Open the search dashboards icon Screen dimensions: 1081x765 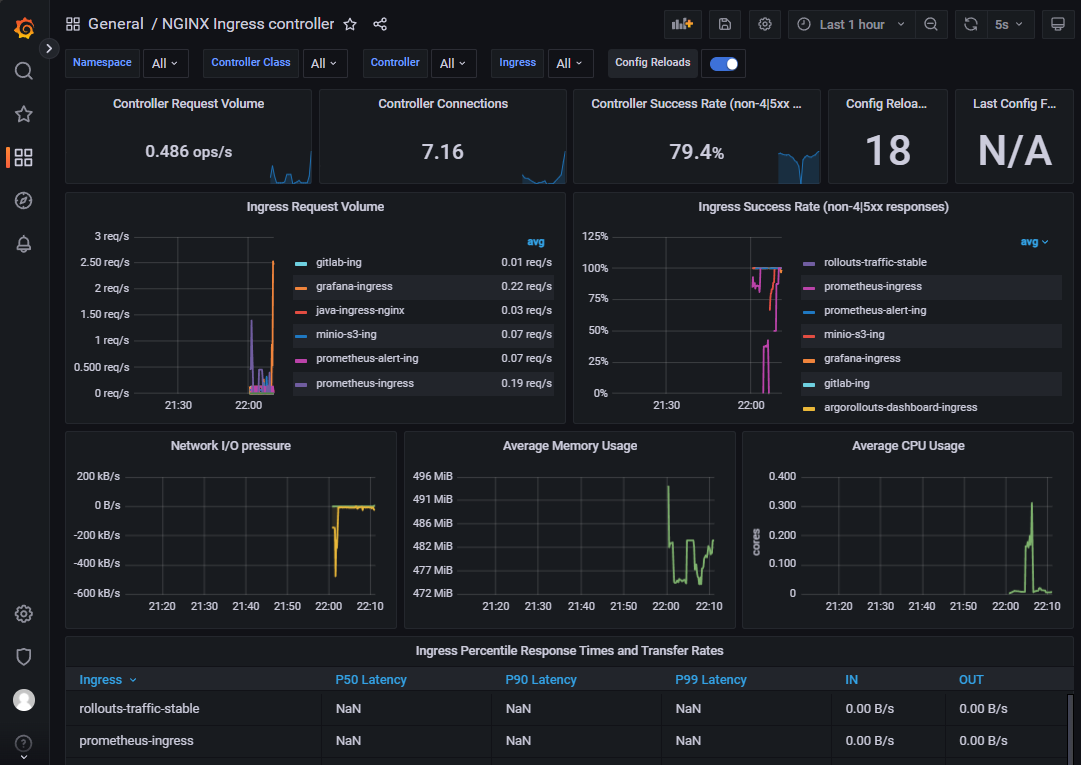tap(23, 71)
